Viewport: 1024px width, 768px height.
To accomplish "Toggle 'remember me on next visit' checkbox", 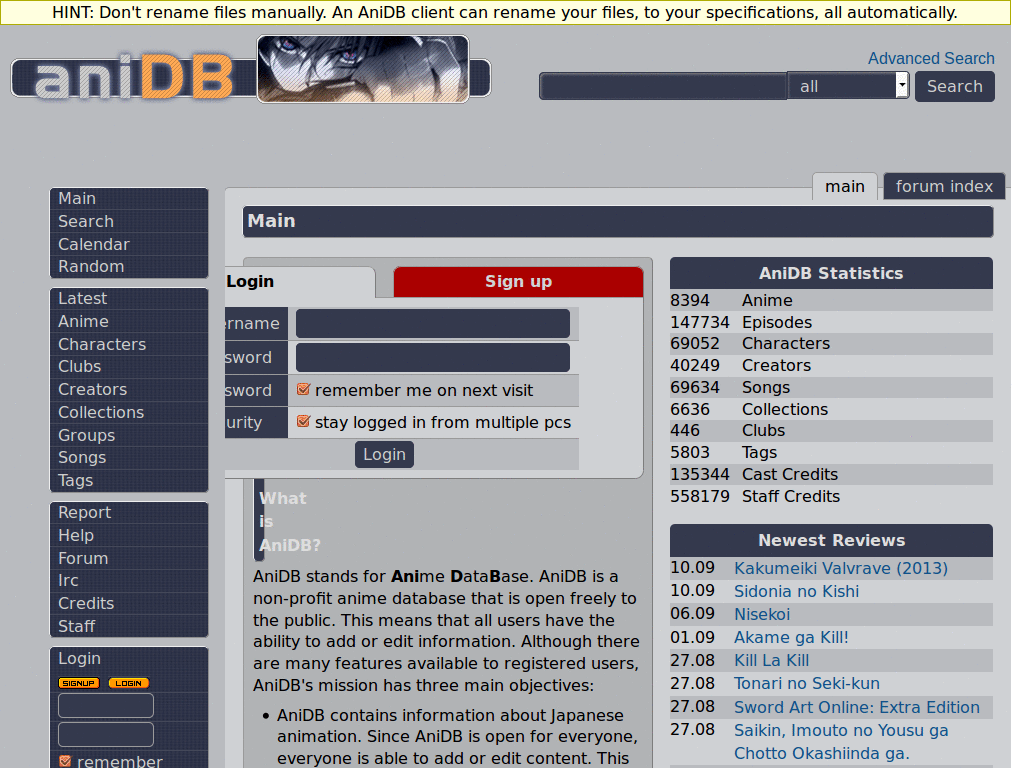I will pyautogui.click(x=303, y=389).
